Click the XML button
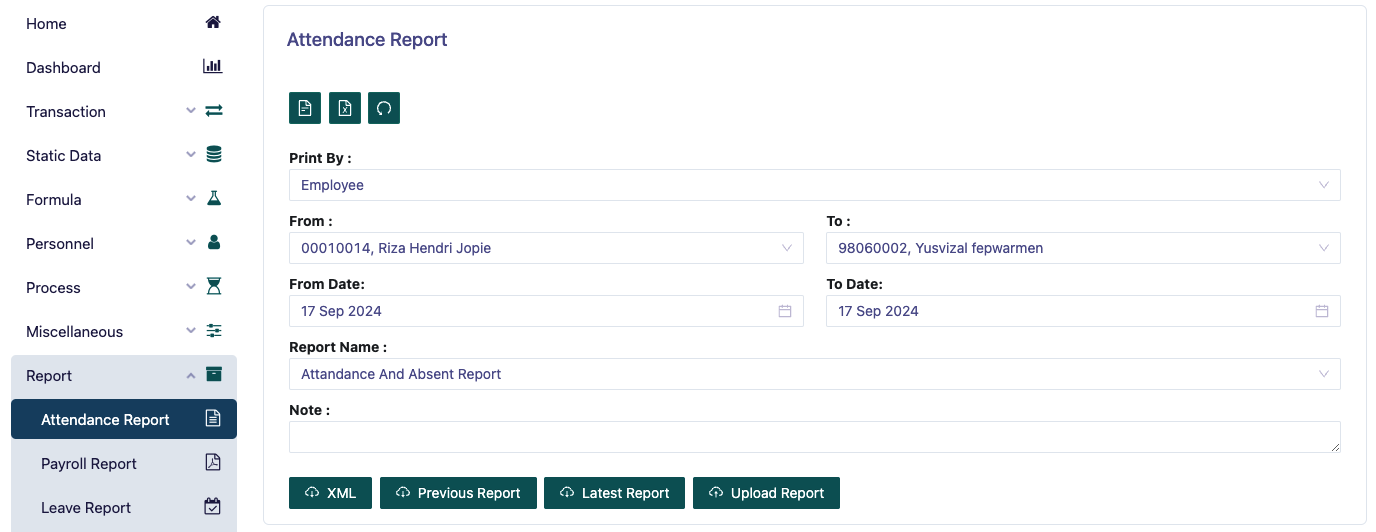This screenshot has height=532, width=1376. click(330, 493)
